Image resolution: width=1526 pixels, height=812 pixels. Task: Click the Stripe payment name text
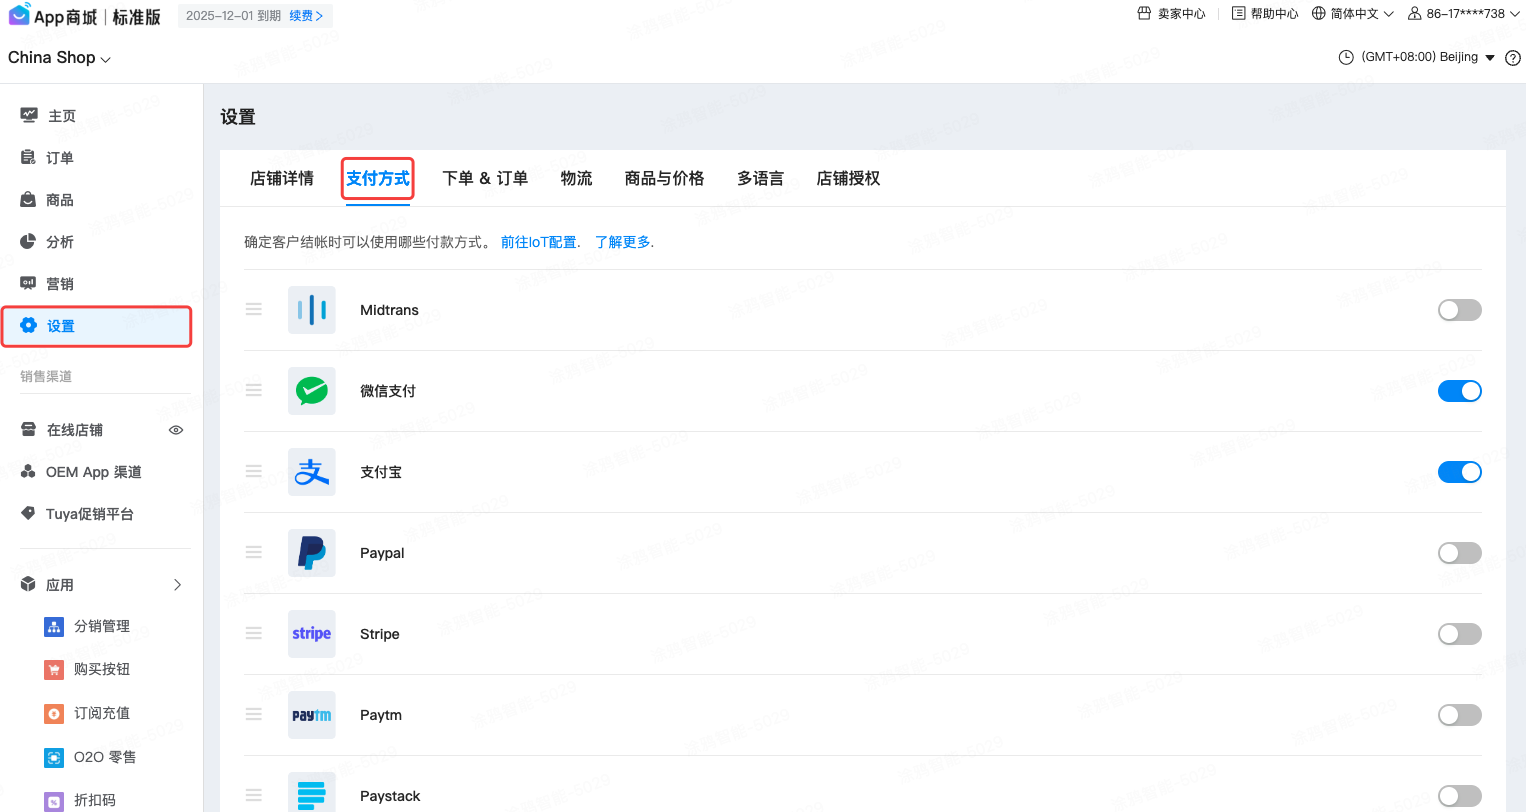380,634
